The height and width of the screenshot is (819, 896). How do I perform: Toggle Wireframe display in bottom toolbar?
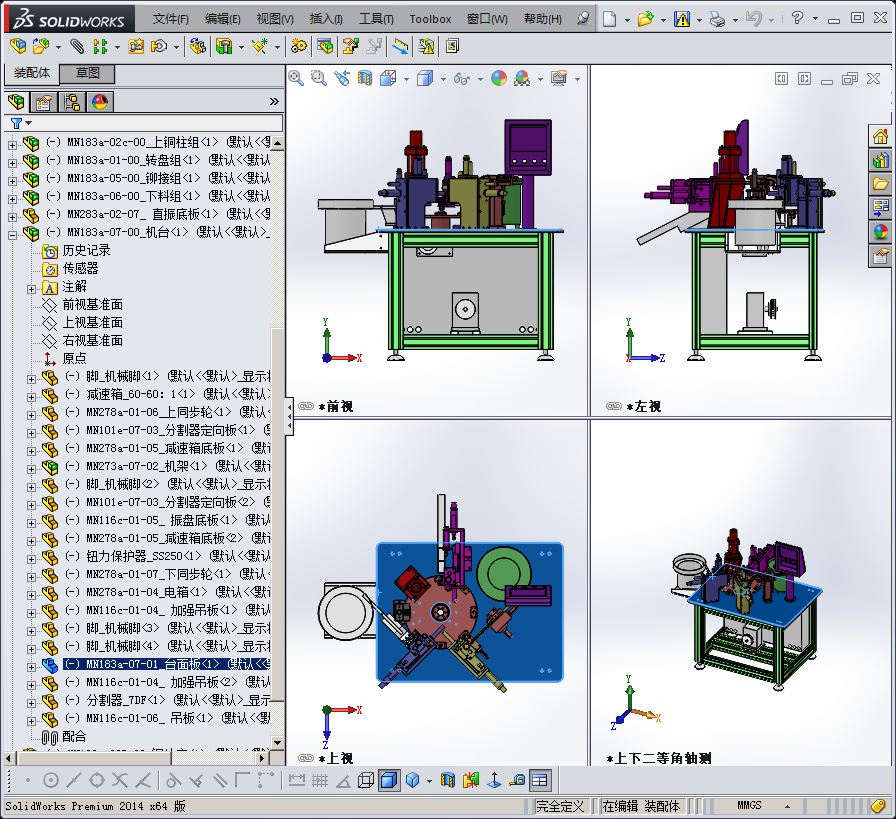(x=366, y=780)
